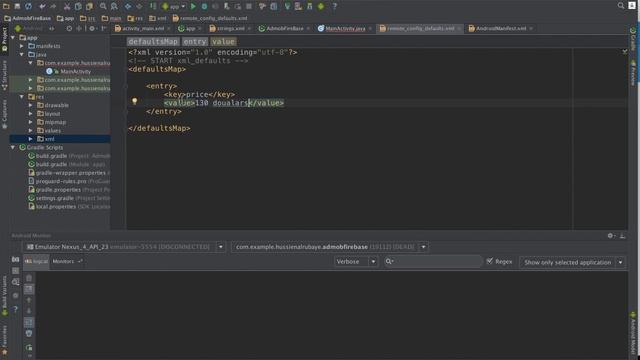Select the layout folder
Screen dimensions: 640x360
(x=52, y=114)
